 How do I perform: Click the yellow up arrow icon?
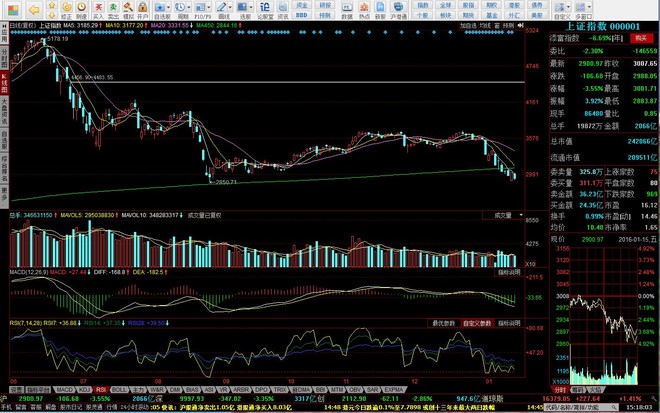point(52,5)
